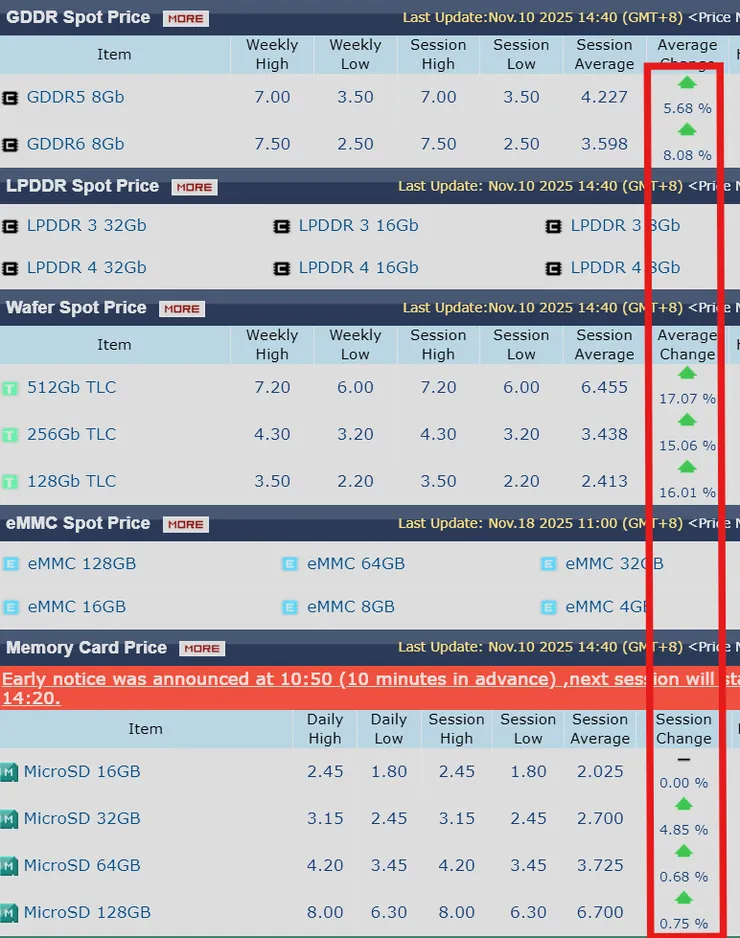Click the M icon beside MicroSD 16GB
Screen dimensions: 740x938
[x=8, y=772]
